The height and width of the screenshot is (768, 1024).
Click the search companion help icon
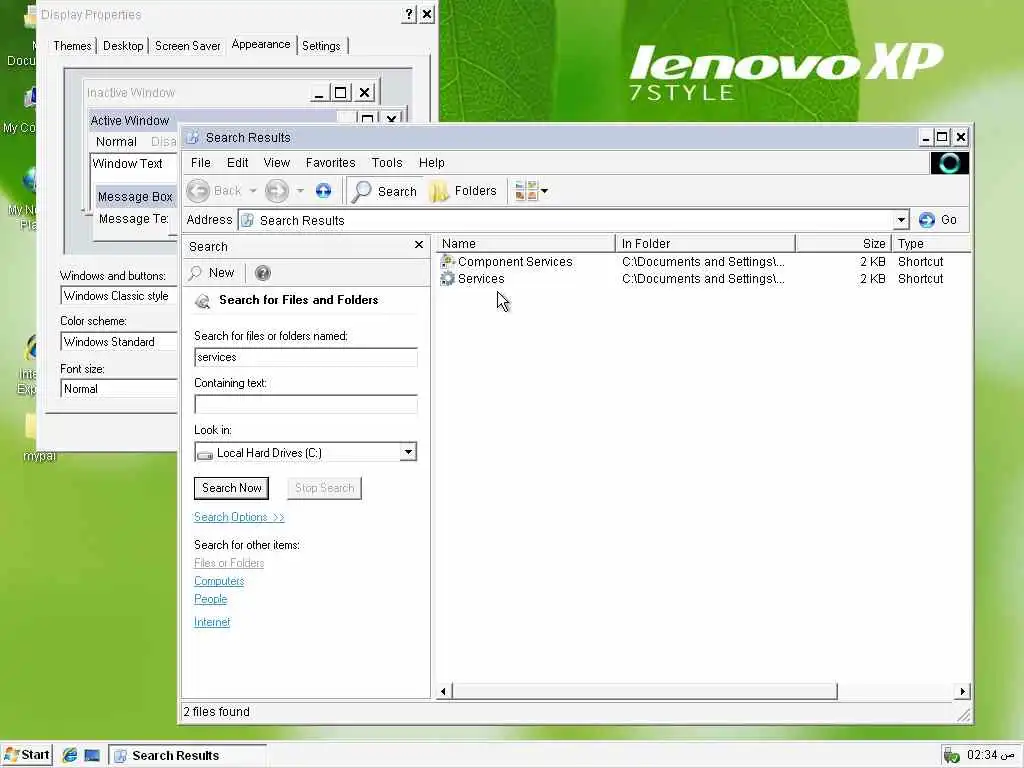coord(263,273)
